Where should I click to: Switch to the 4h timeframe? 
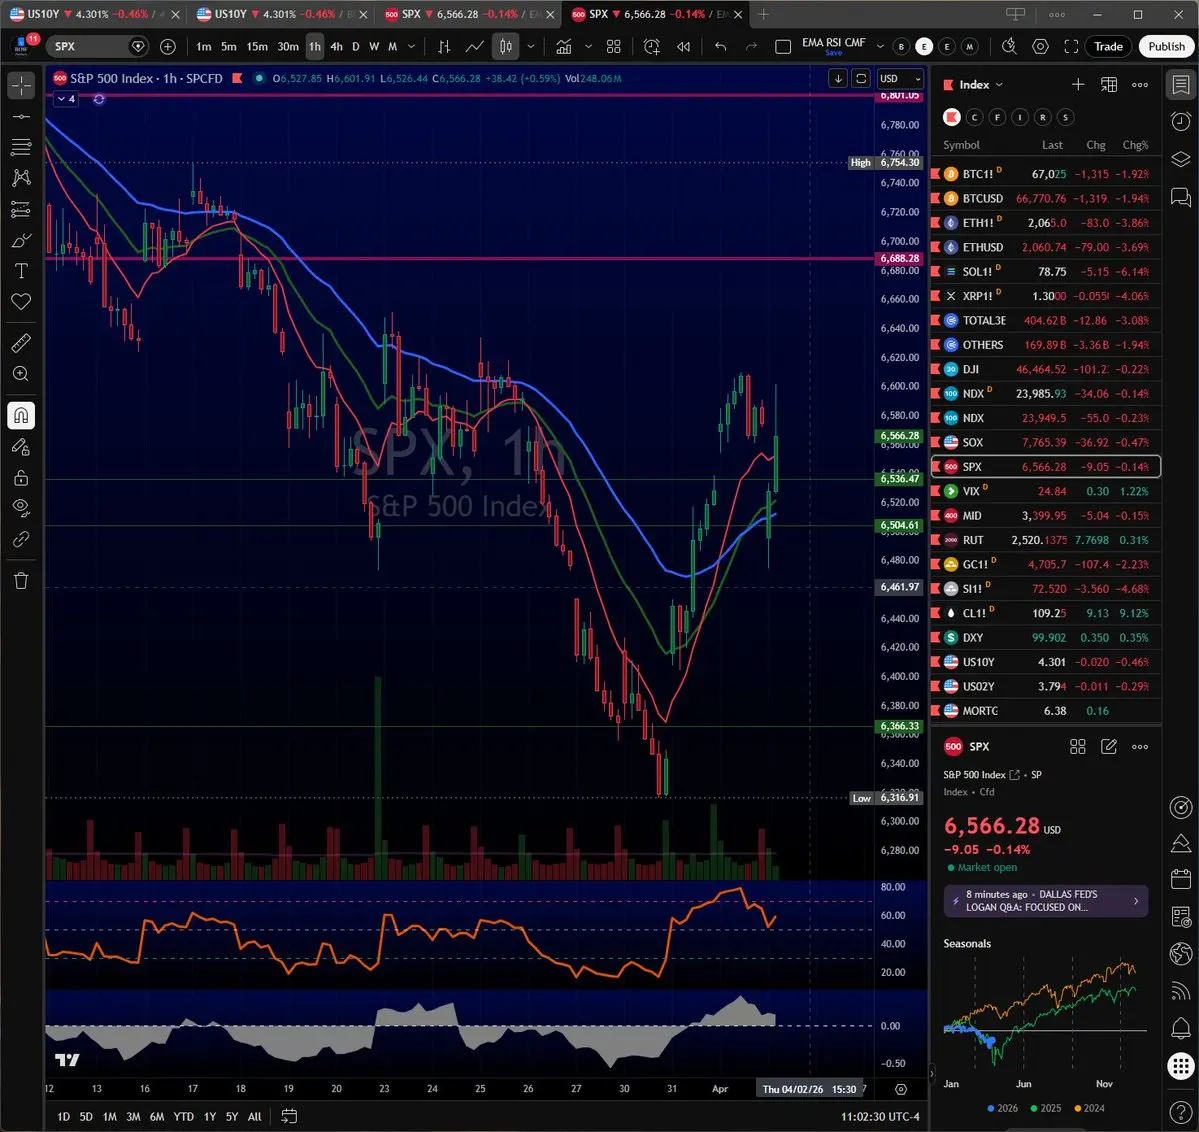point(336,47)
